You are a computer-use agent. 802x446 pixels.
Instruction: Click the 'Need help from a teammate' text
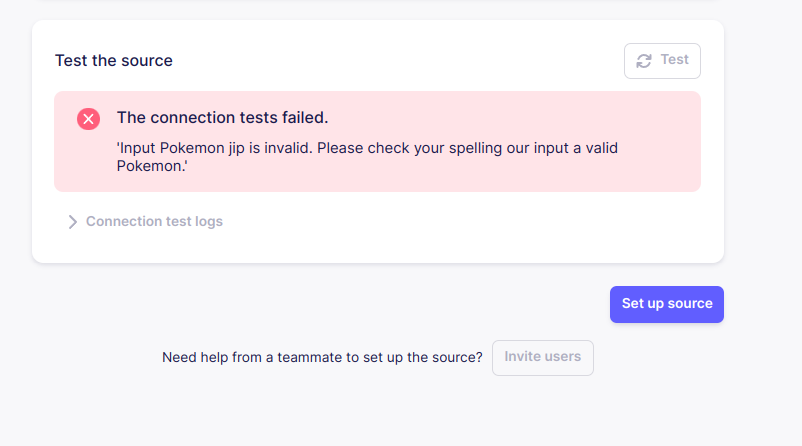tap(322, 357)
